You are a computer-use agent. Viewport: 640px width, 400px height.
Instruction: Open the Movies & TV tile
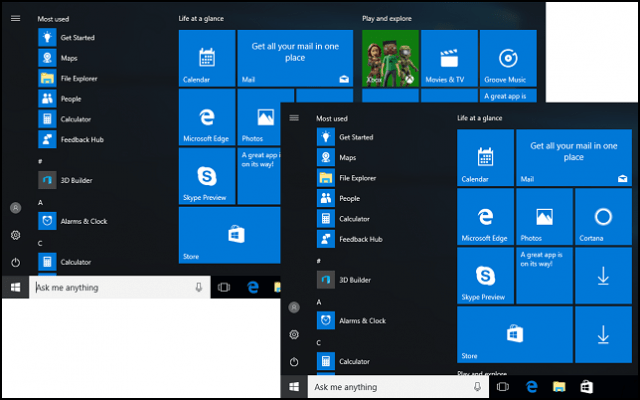(449, 58)
